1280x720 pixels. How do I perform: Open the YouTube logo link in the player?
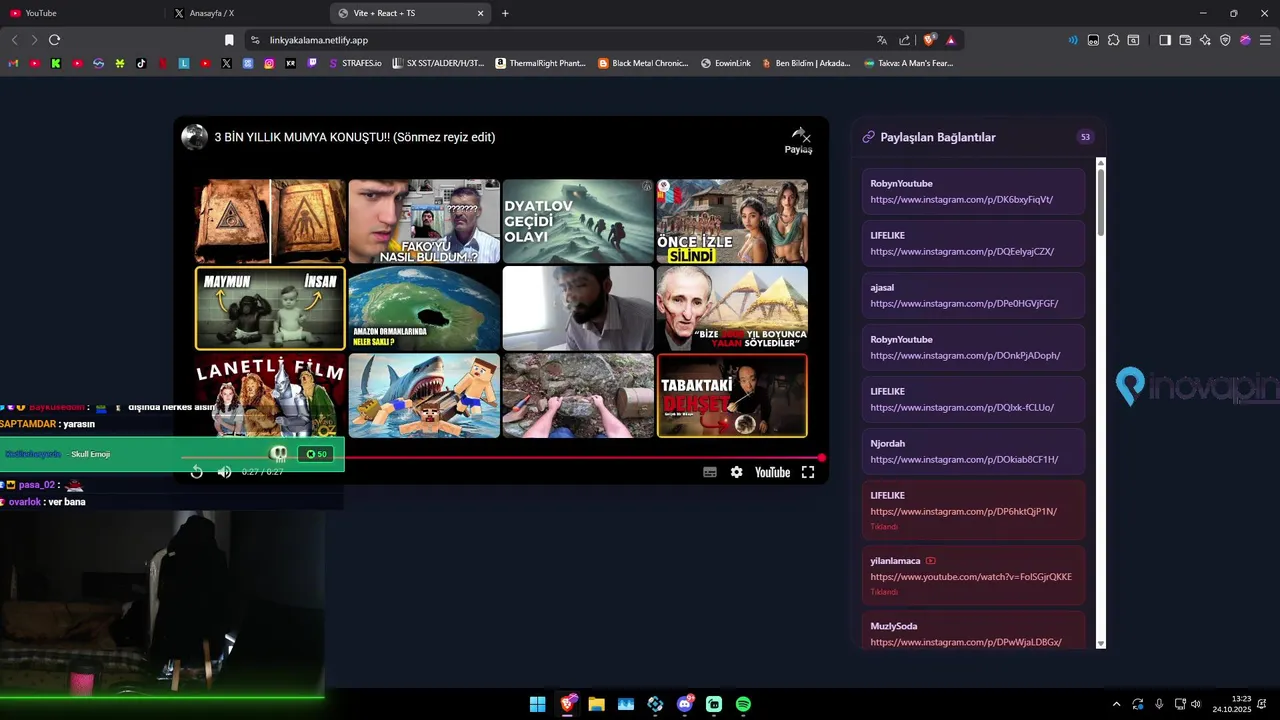tap(772, 472)
